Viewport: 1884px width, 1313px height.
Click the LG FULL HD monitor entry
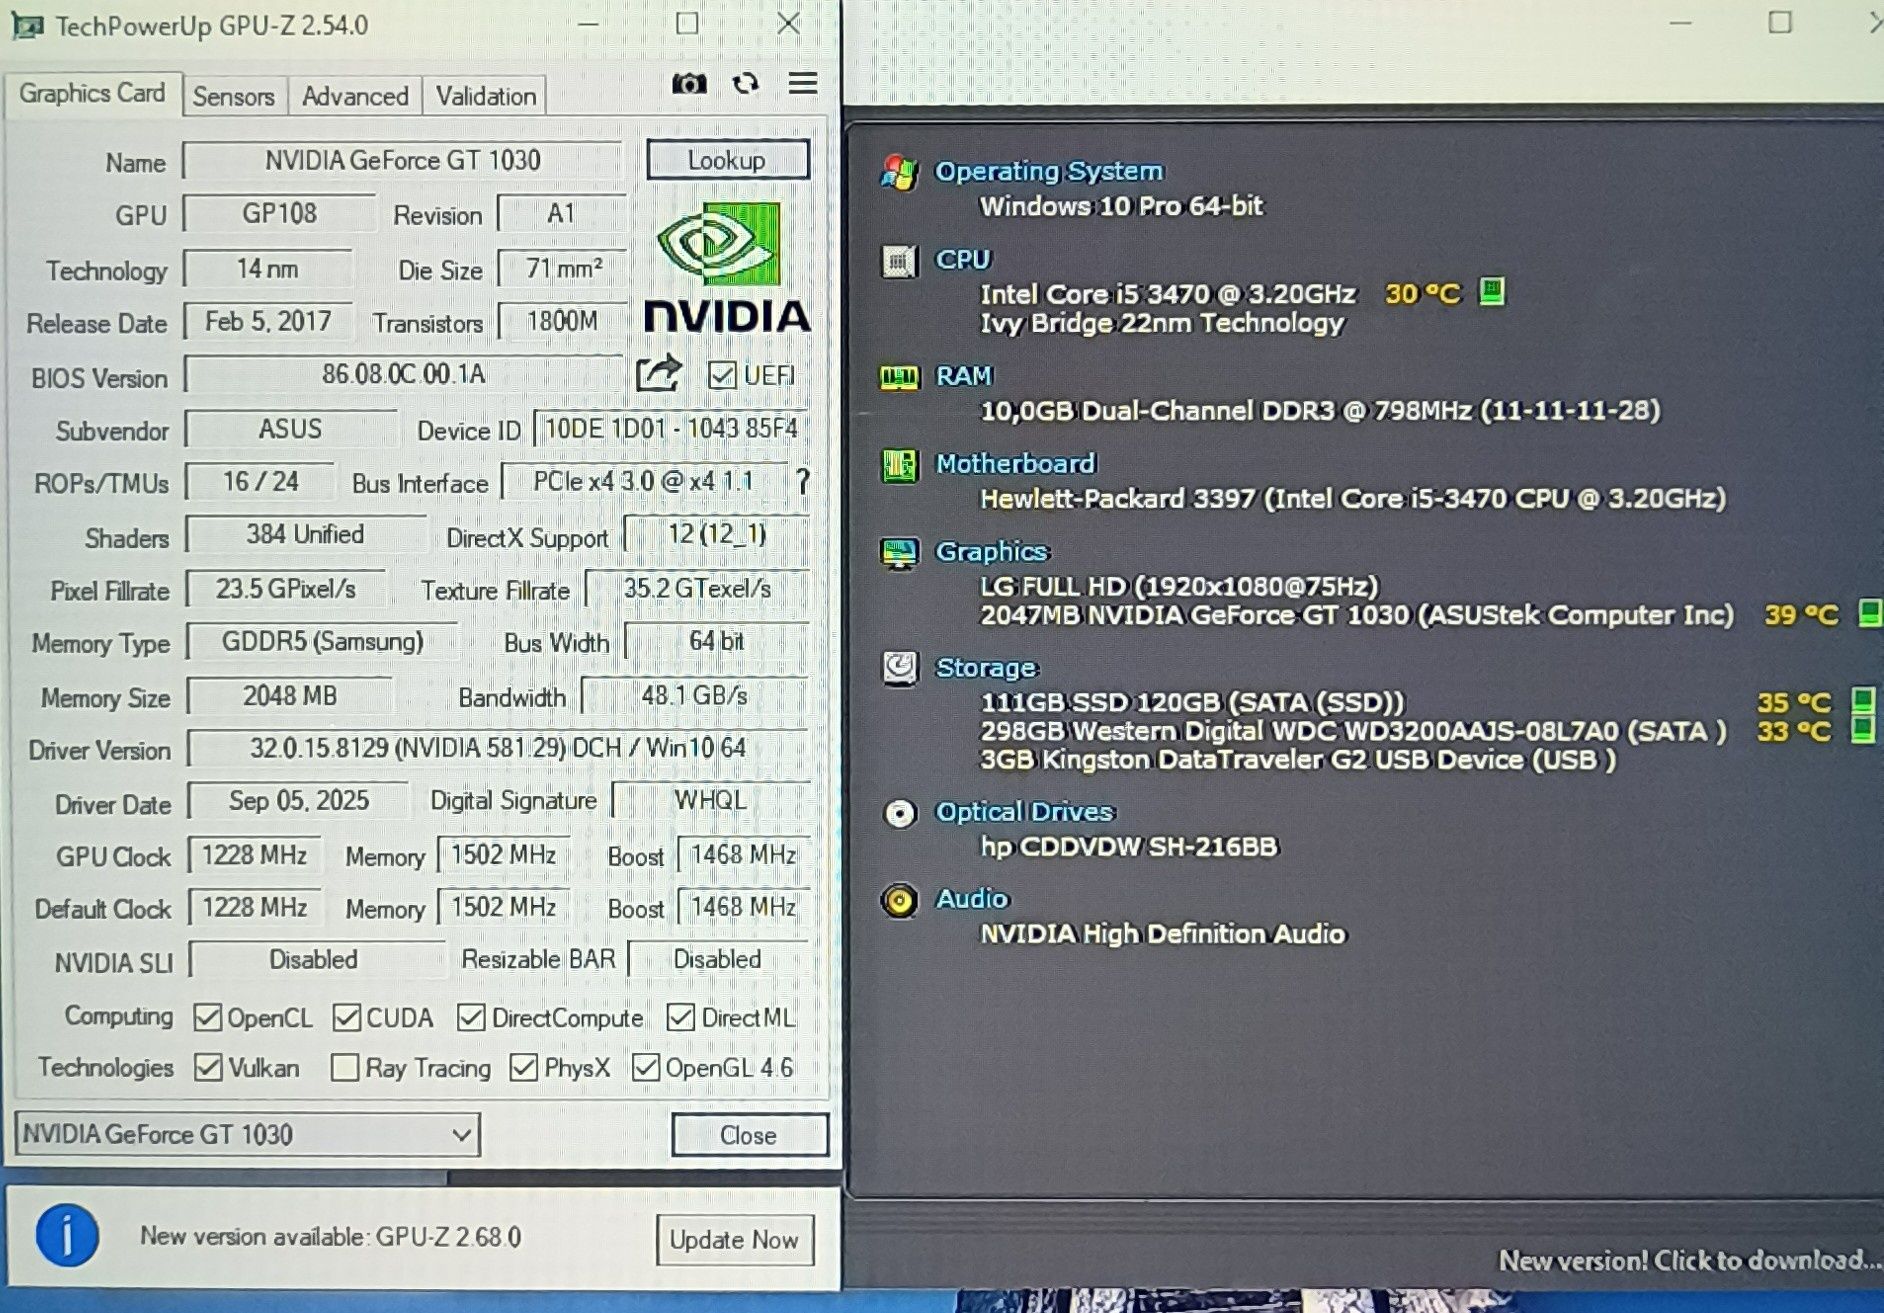coord(1179,586)
